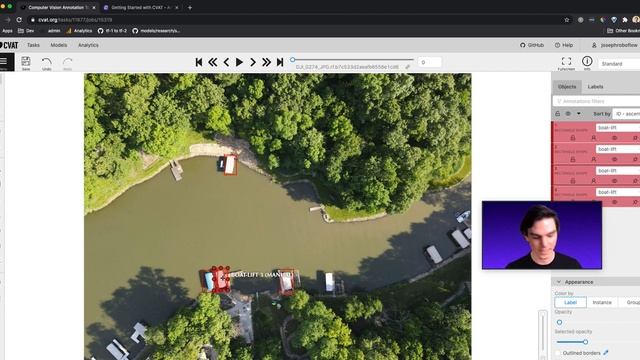Mark the second boat-lift object as occluded

(x=593, y=160)
